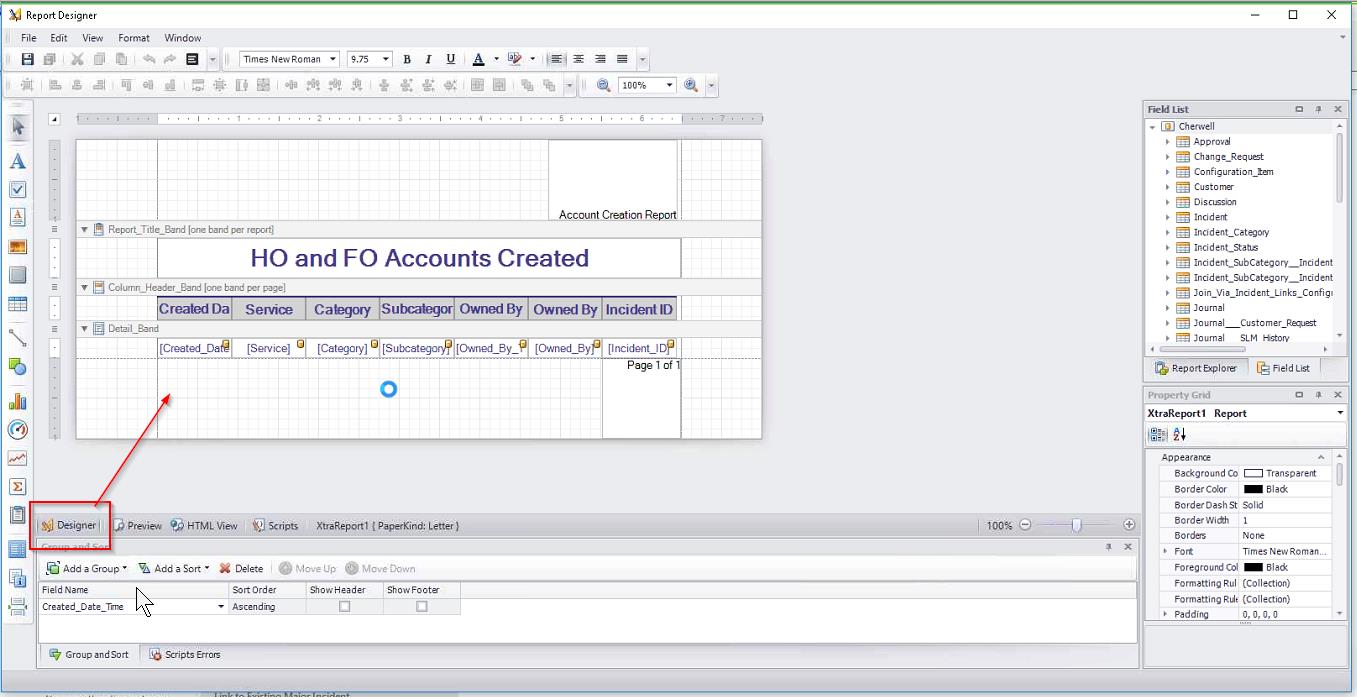Open the Times New Roman font dropdown
Image resolution: width=1357 pixels, height=697 pixels.
pos(333,59)
